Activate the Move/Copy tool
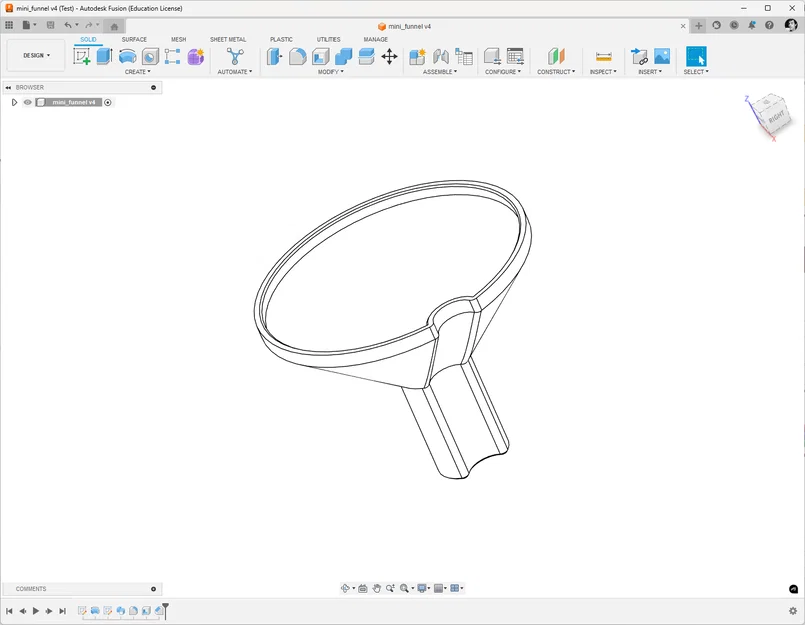The height and width of the screenshot is (625, 805). pos(390,56)
